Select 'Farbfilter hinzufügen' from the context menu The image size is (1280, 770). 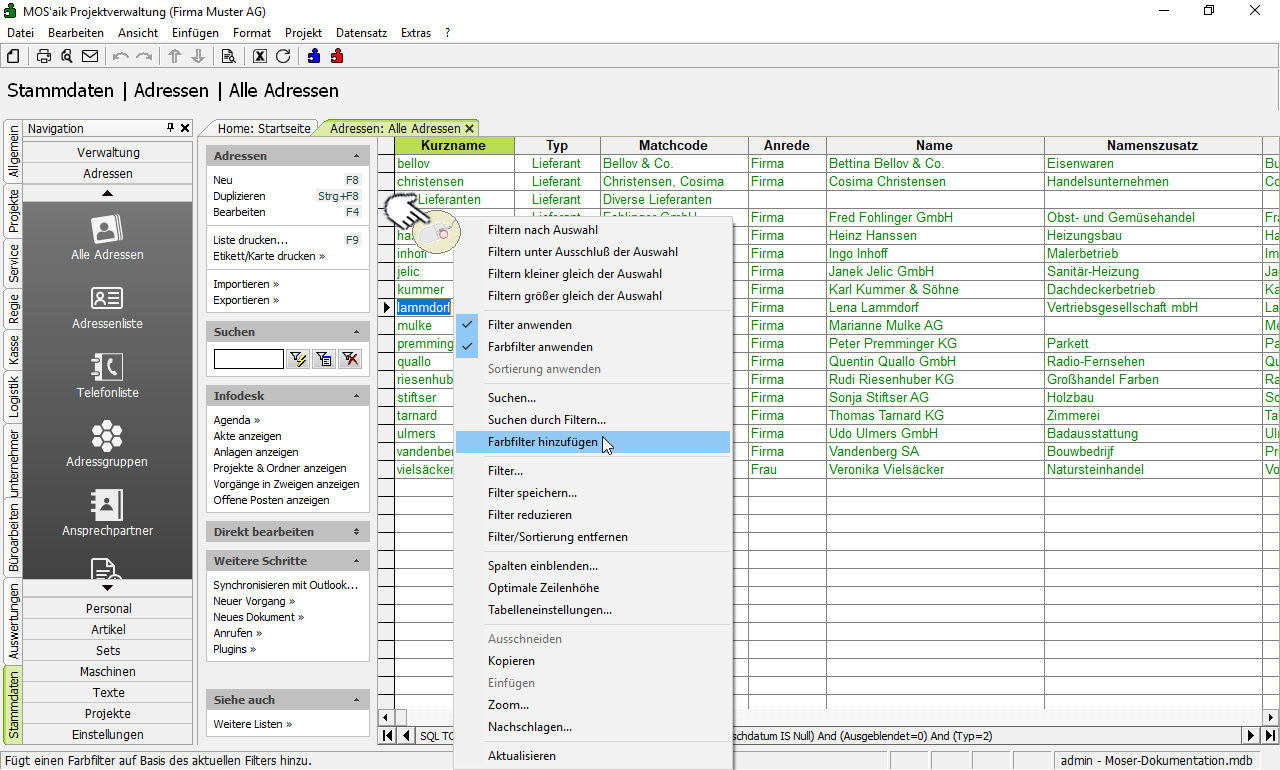point(543,442)
